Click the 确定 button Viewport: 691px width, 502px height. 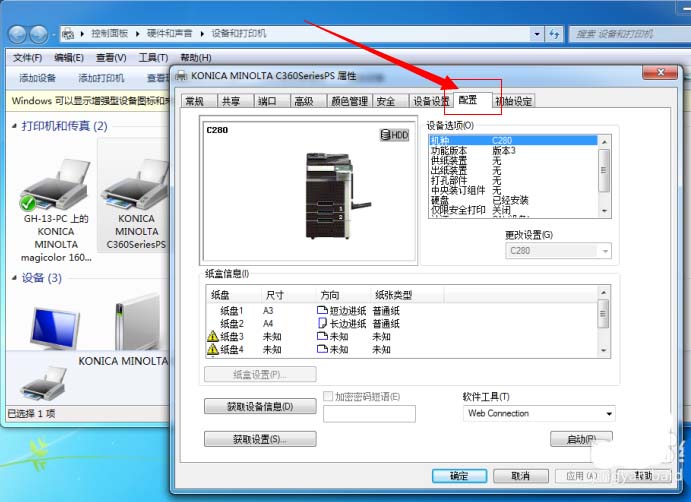click(459, 476)
